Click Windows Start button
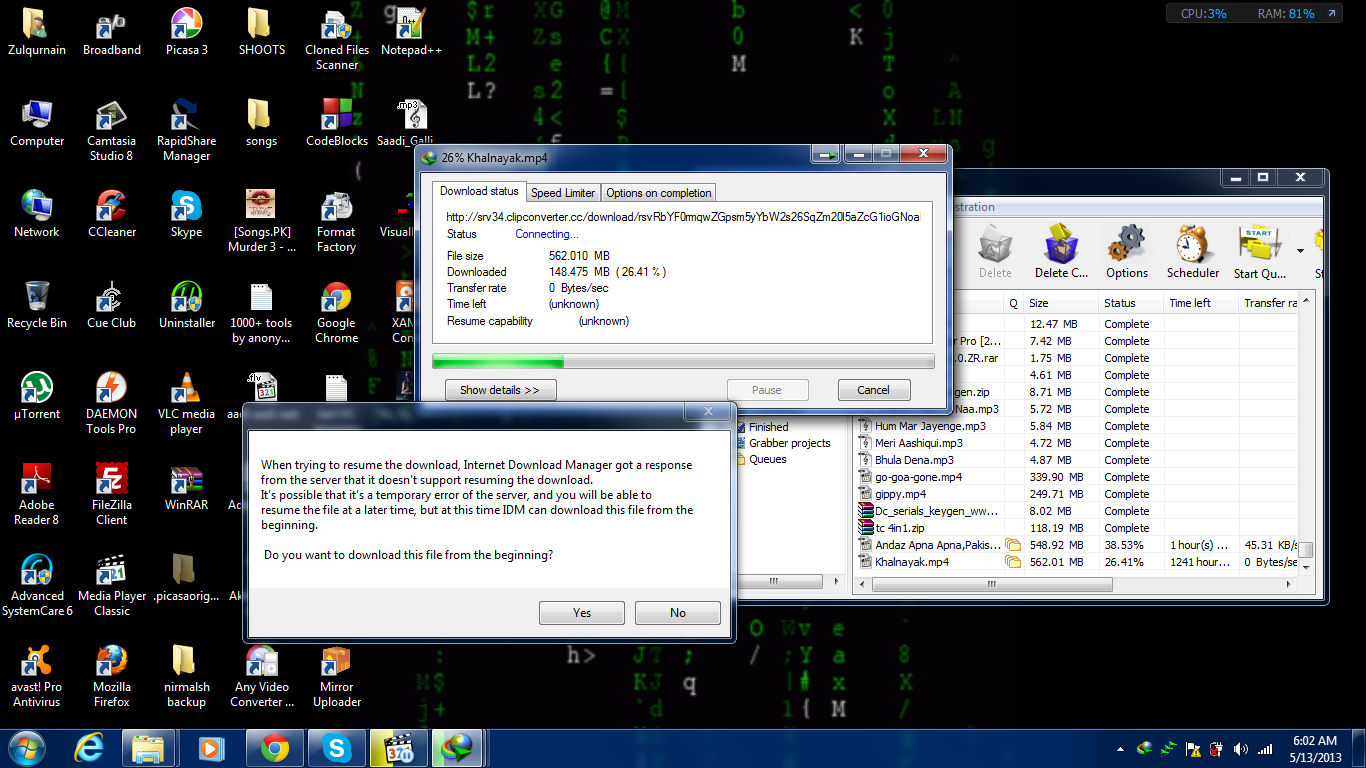This screenshot has width=1366, height=768. point(27,748)
